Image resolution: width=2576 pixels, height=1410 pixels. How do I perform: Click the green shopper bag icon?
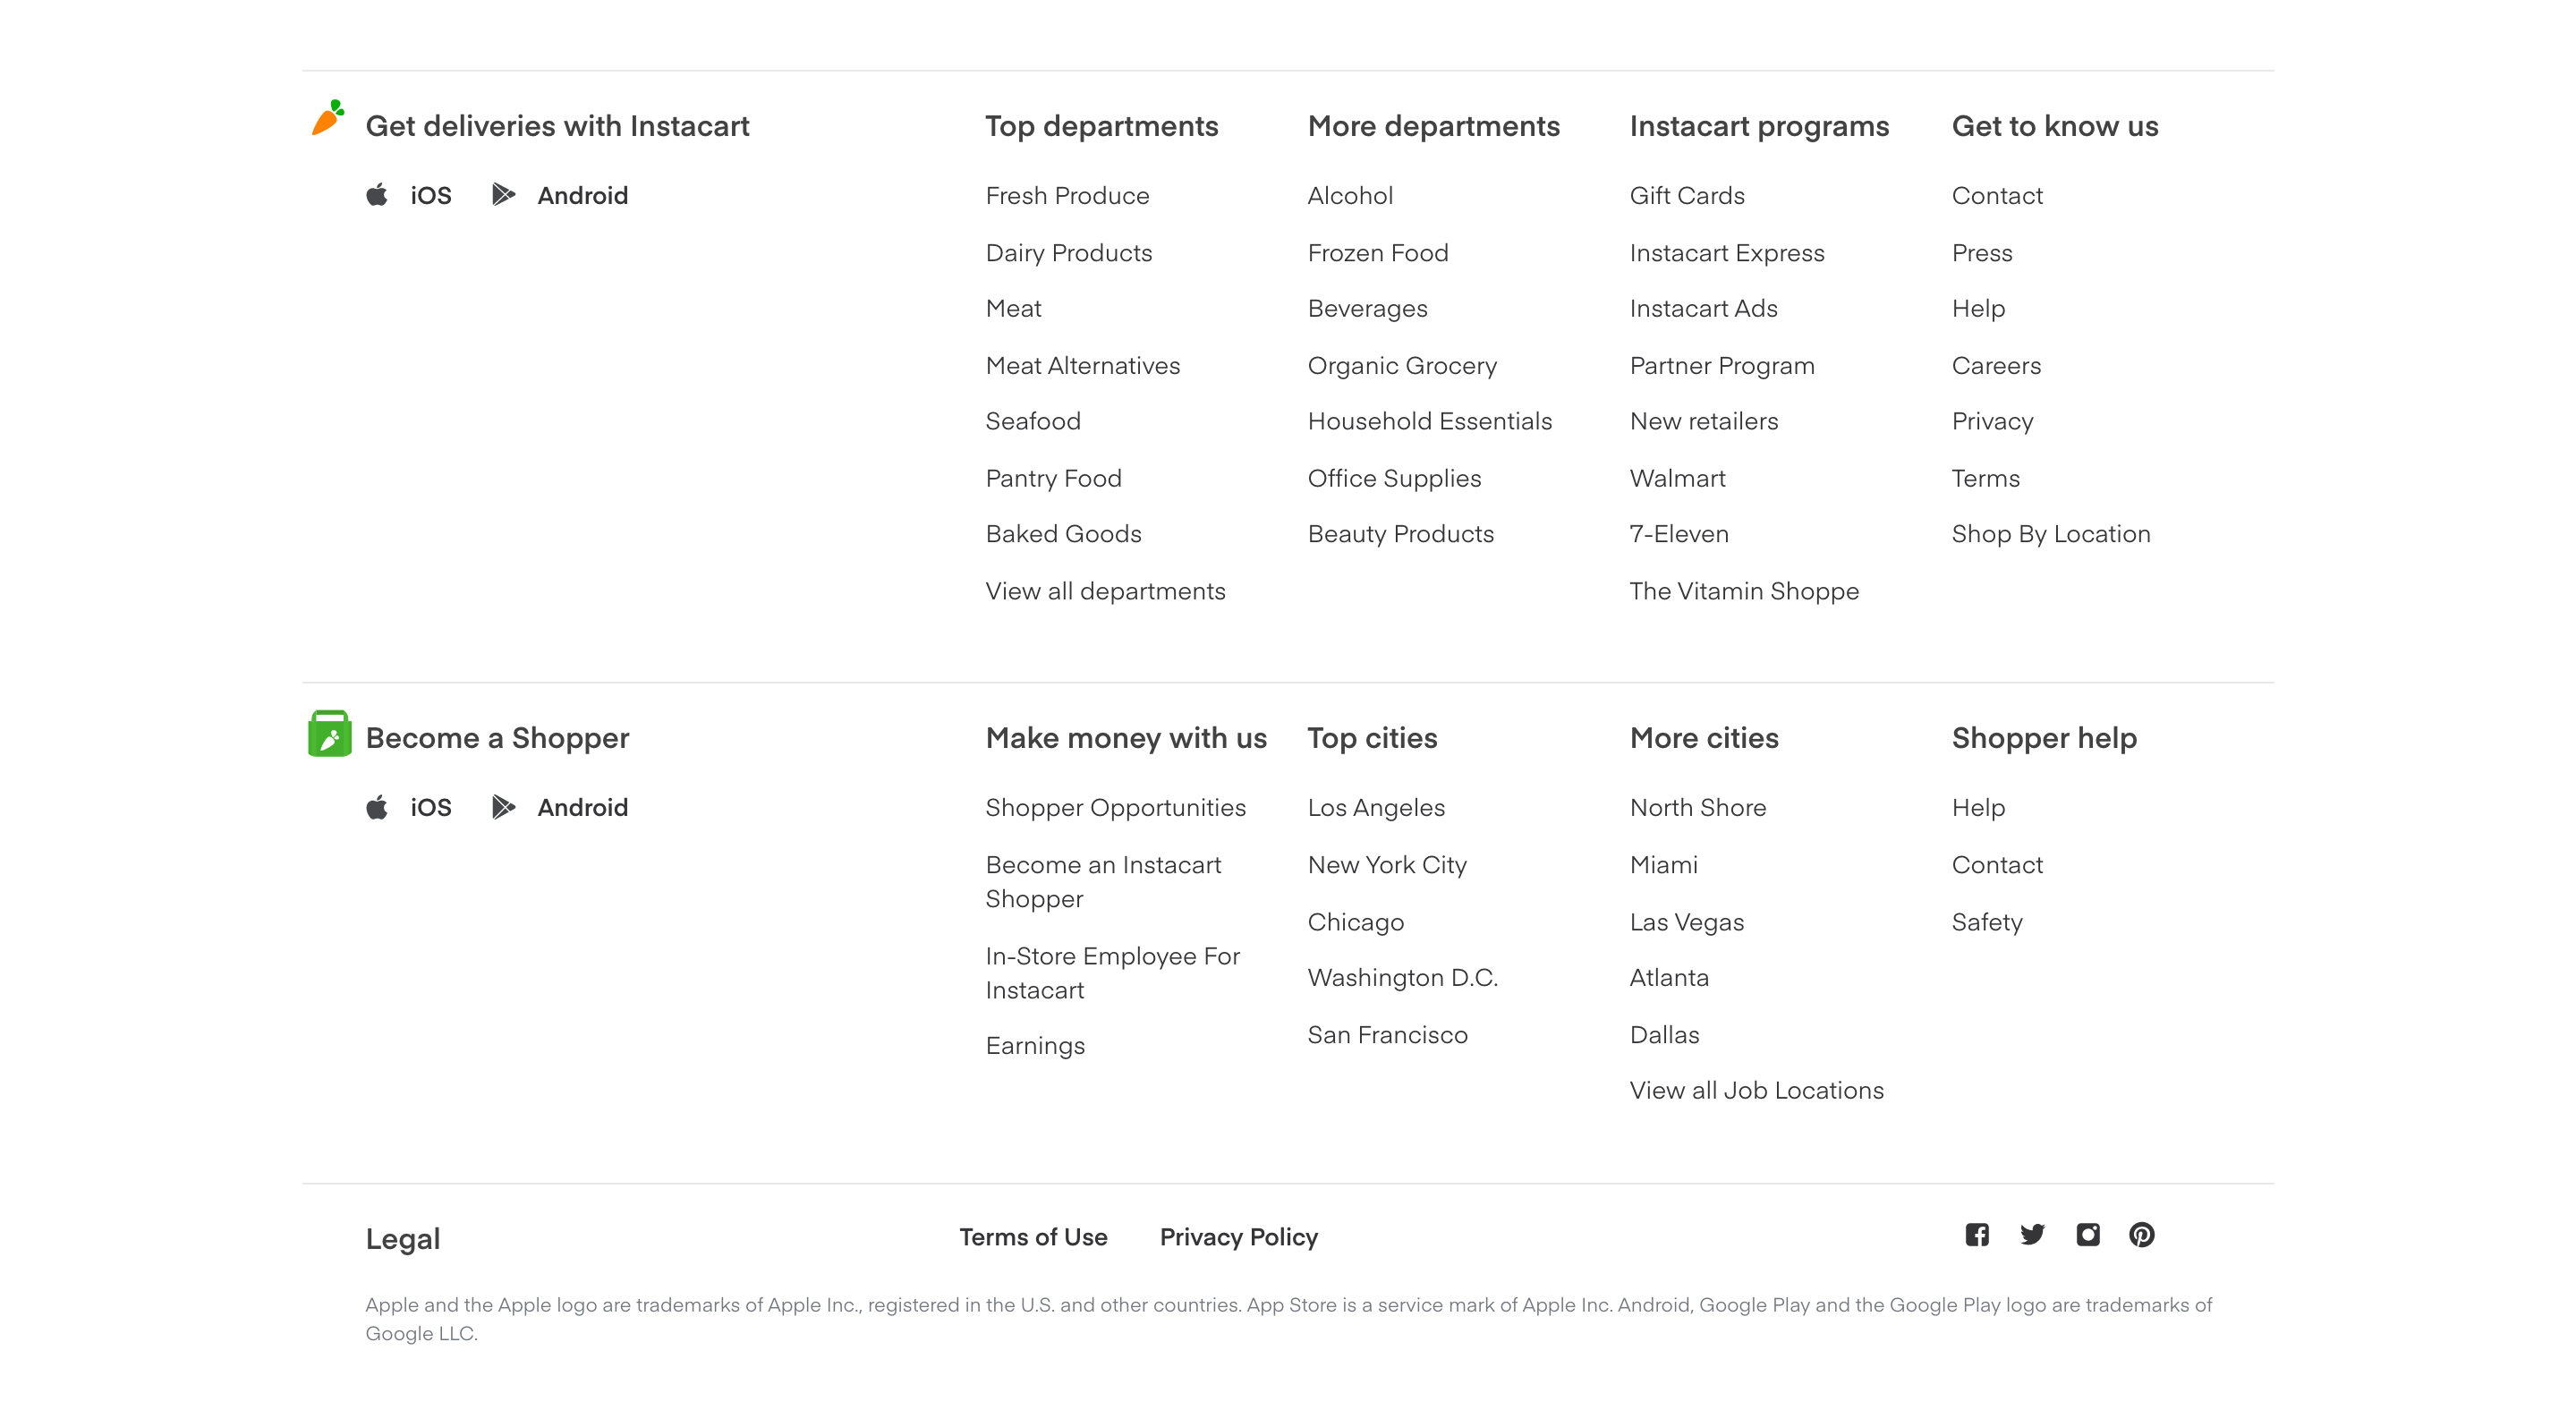[x=330, y=734]
